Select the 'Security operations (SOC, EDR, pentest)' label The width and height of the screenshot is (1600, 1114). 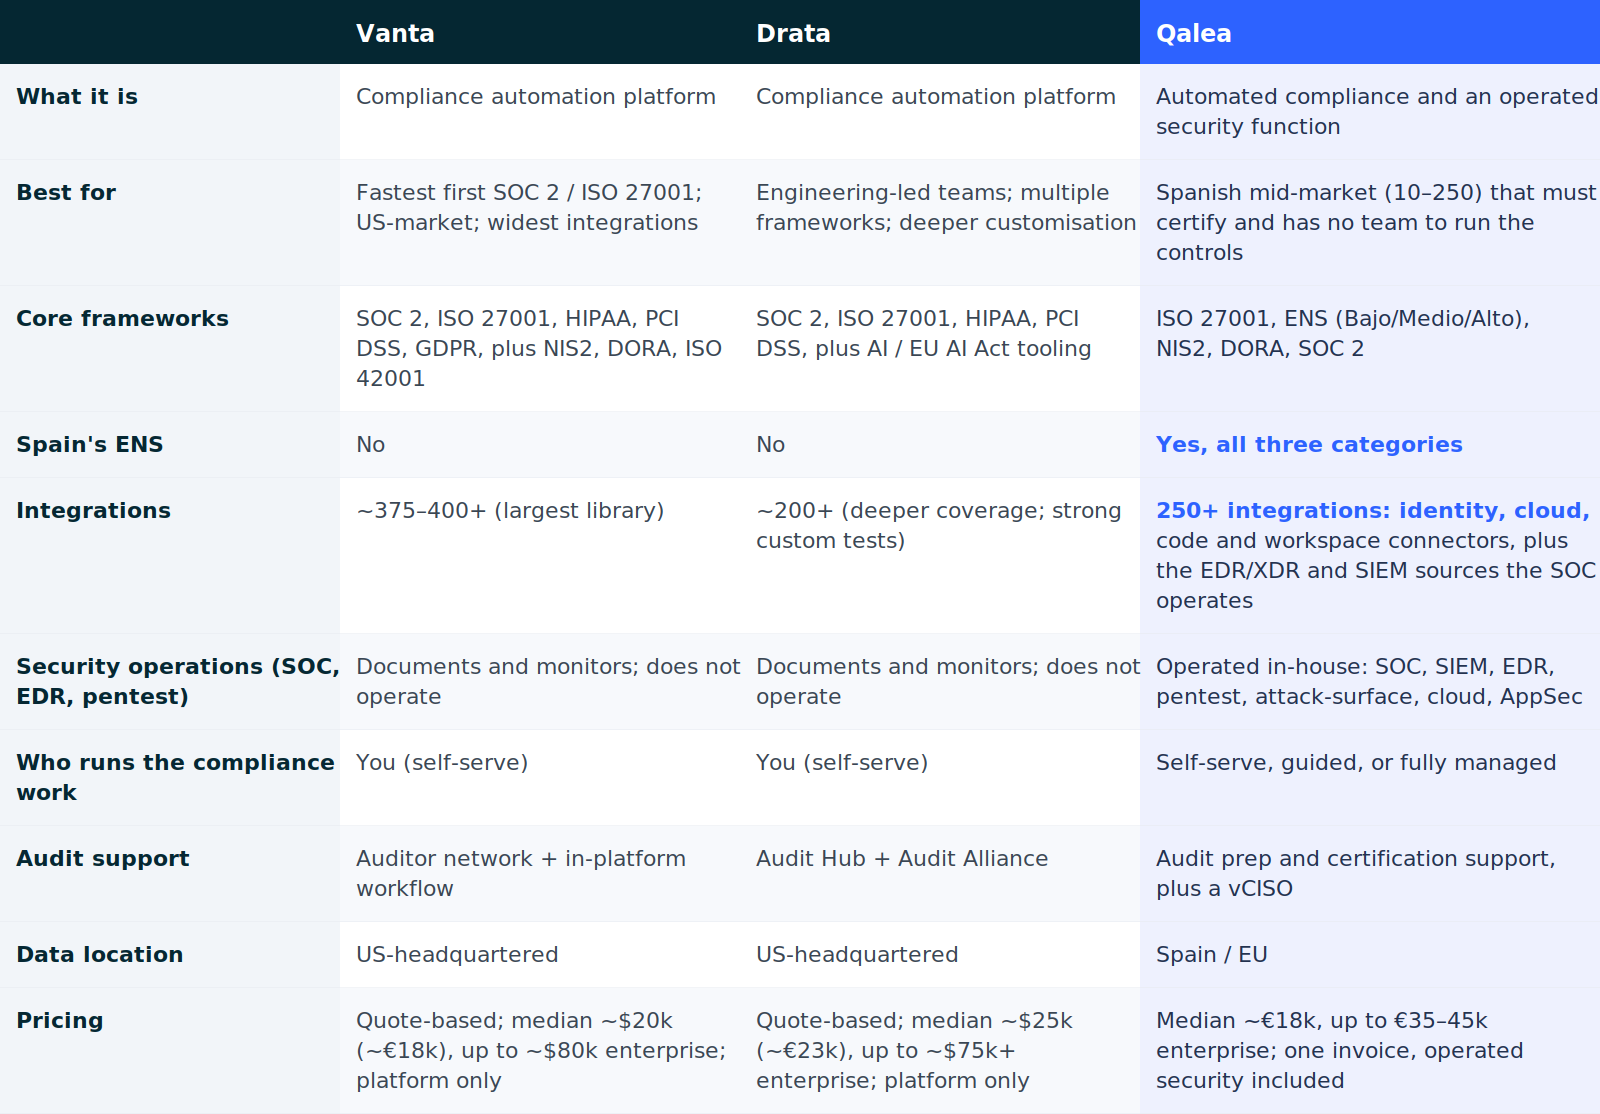178,681
